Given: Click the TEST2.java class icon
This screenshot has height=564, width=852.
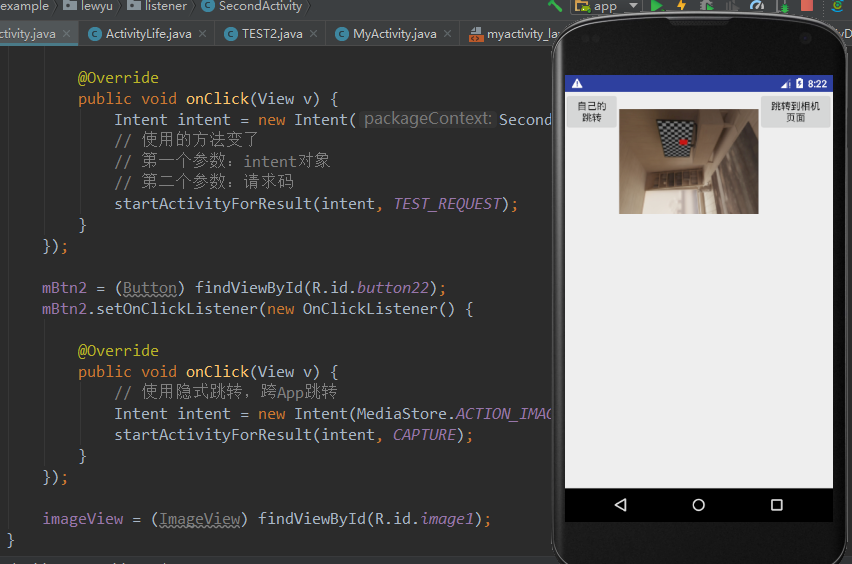Looking at the screenshot, I should 230,34.
